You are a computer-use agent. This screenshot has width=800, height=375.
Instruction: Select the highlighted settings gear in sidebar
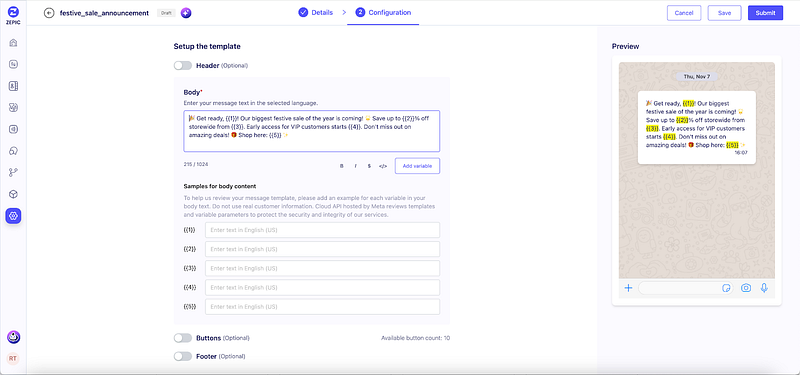(x=13, y=216)
